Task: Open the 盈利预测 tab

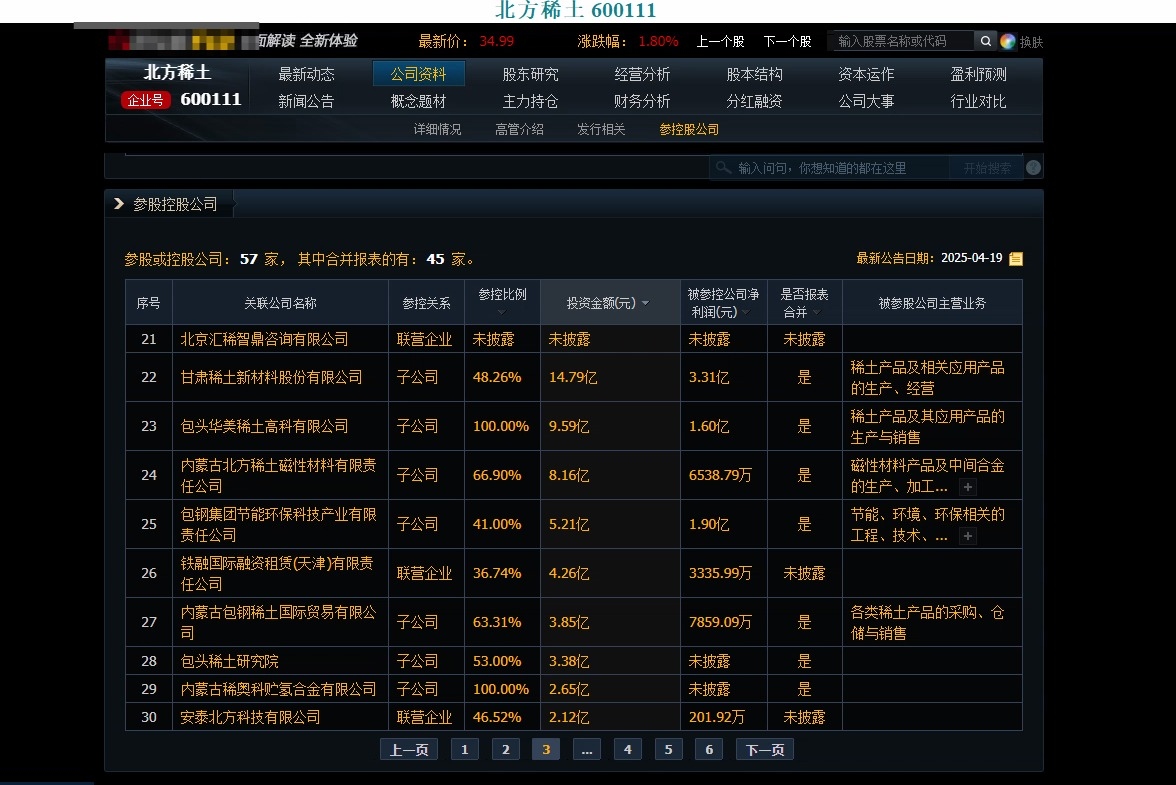Action: [978, 74]
